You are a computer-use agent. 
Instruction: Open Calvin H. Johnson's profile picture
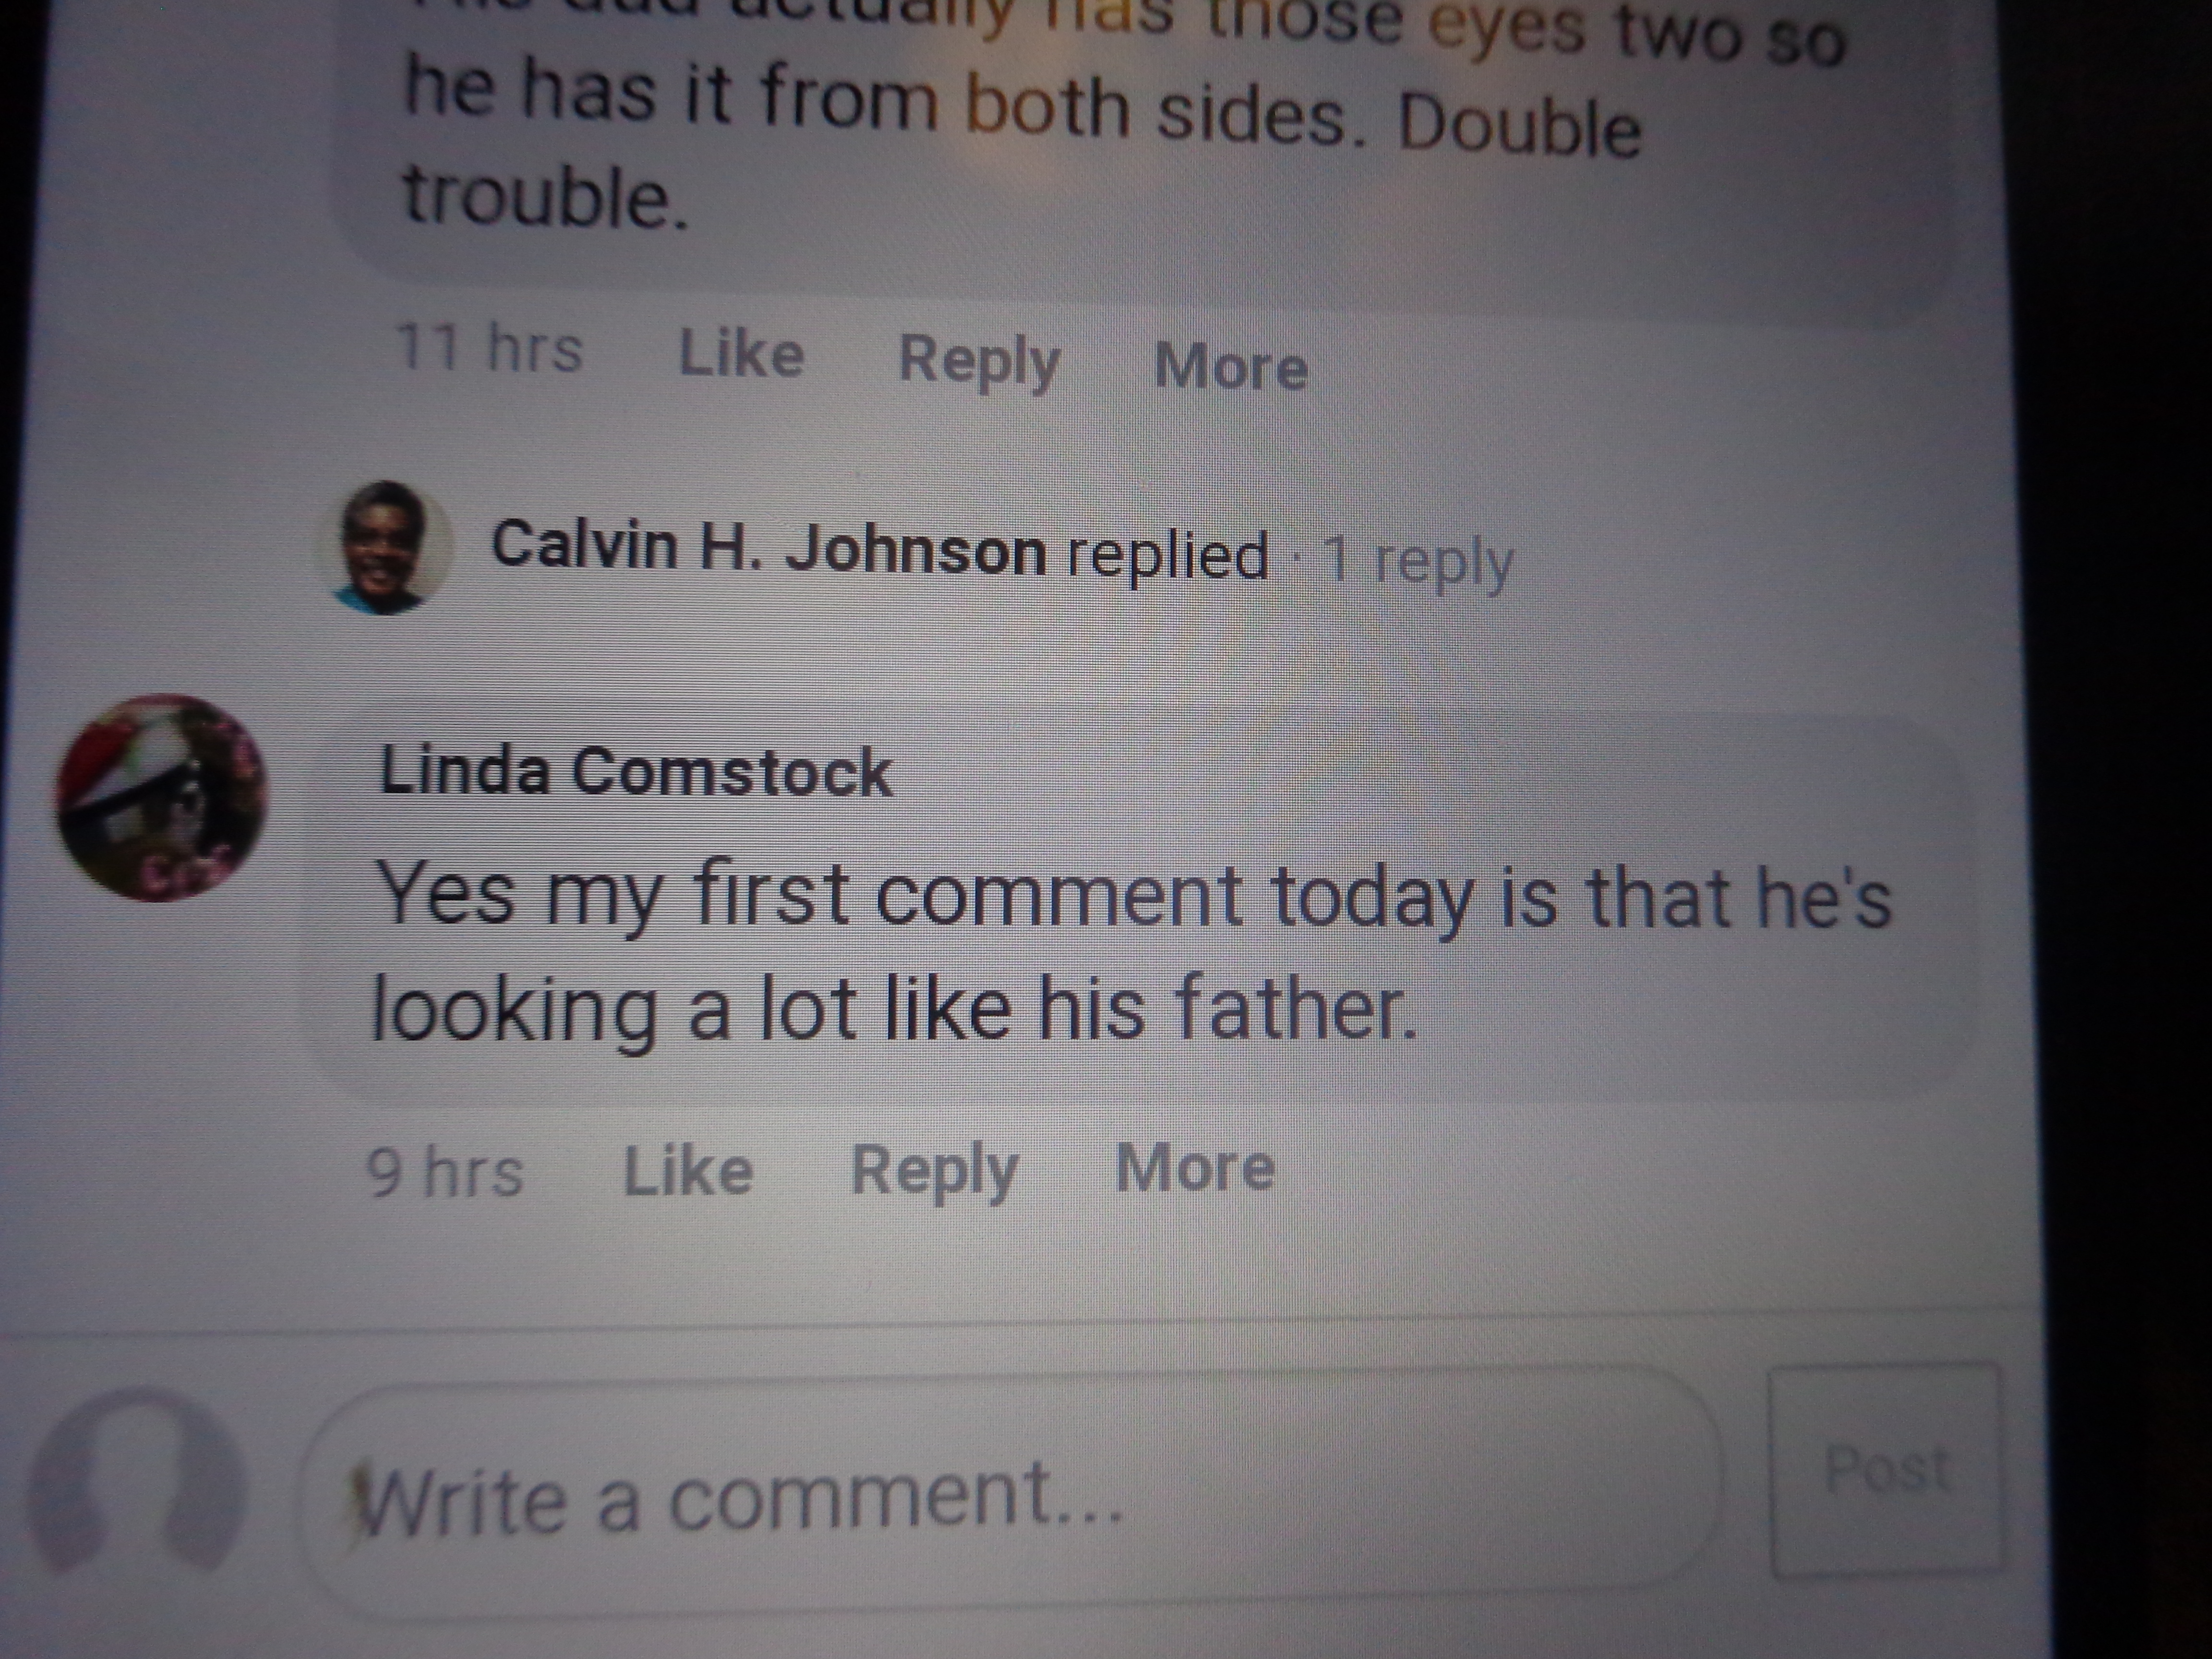tap(384, 547)
